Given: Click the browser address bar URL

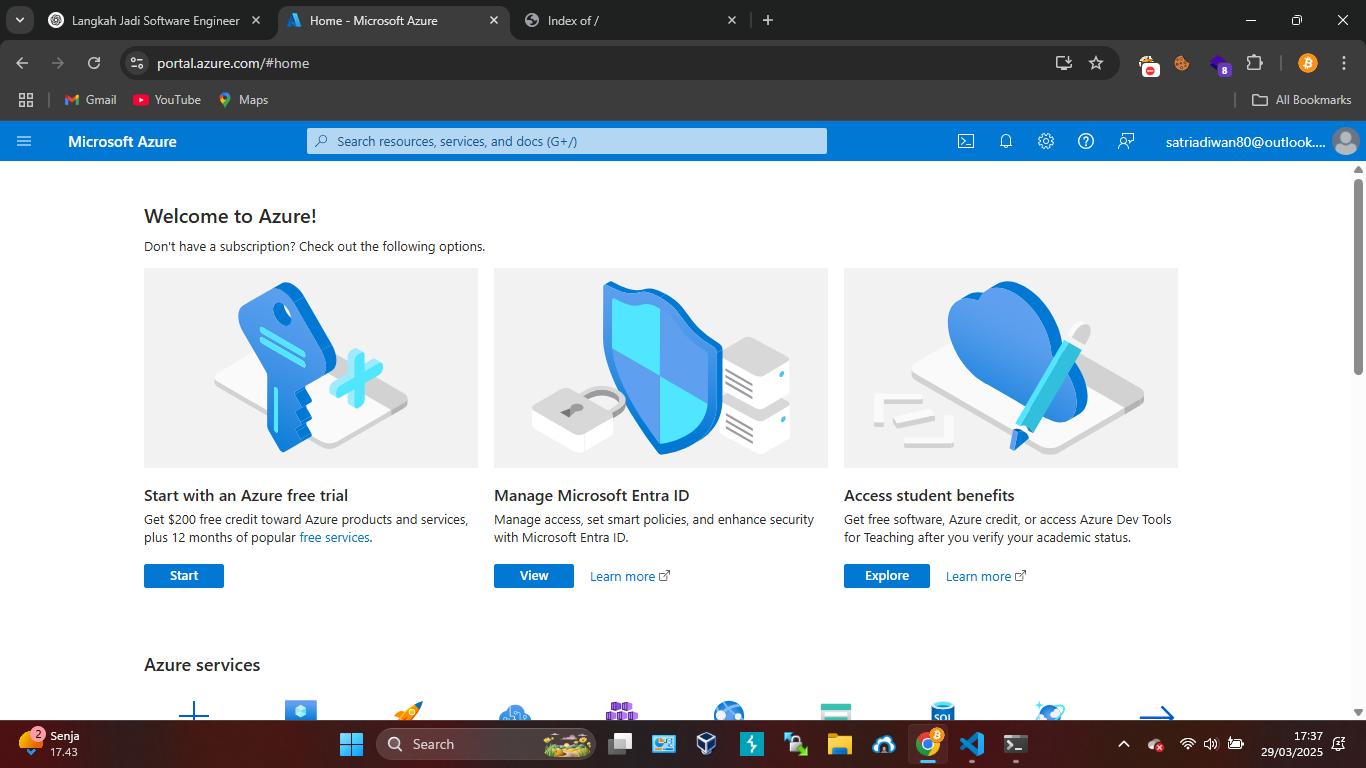Looking at the screenshot, I should click(x=233, y=63).
